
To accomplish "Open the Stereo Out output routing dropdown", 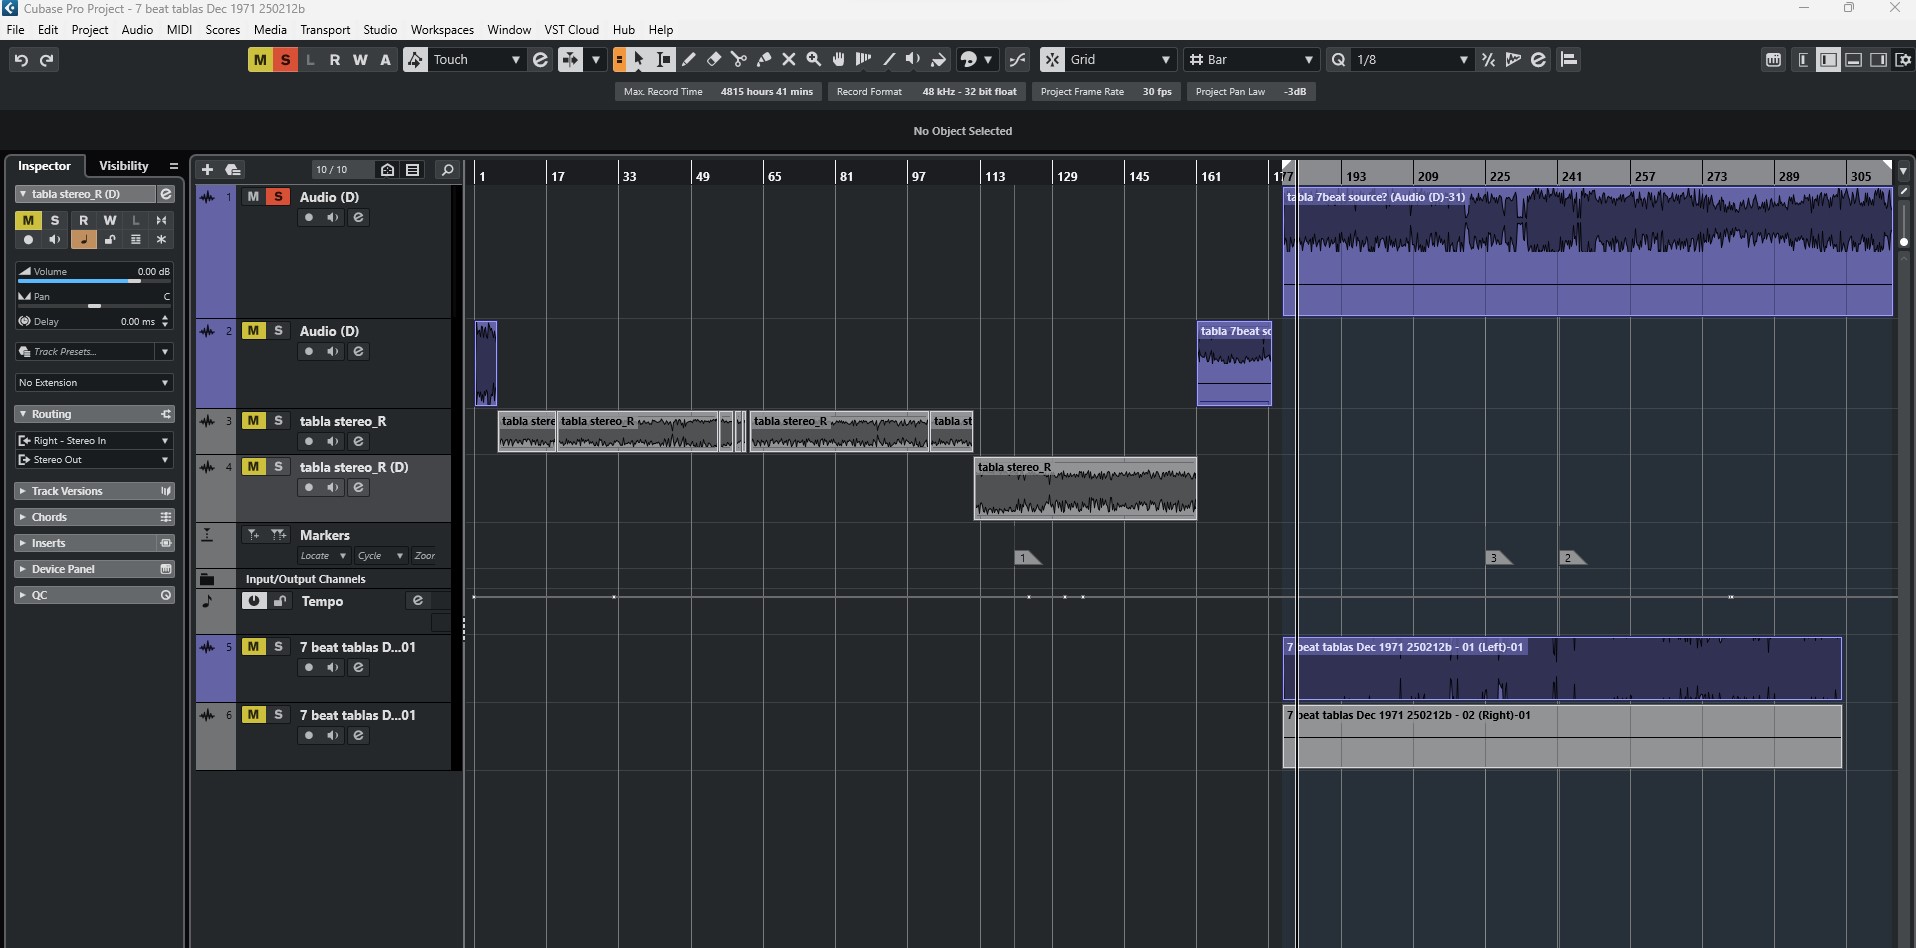I will tap(94, 460).
